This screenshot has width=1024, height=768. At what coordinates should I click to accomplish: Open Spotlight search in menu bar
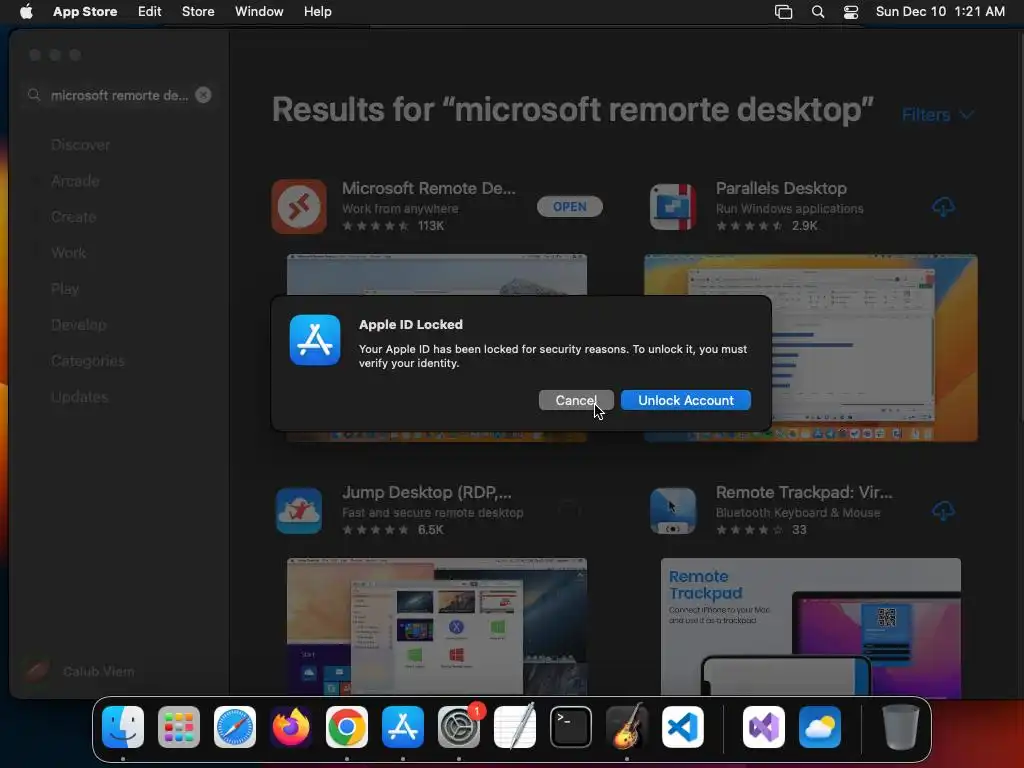click(x=818, y=12)
